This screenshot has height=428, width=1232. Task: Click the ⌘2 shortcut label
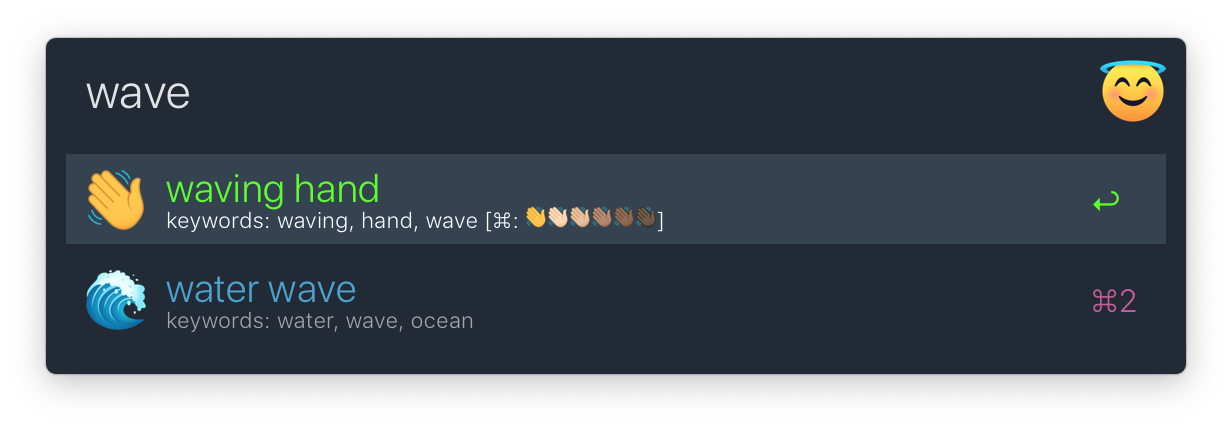click(1114, 301)
